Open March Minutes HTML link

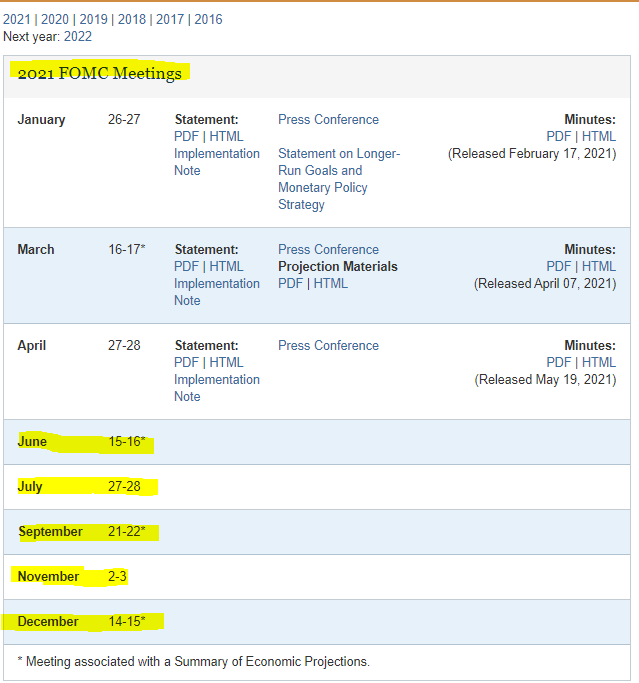(x=599, y=266)
